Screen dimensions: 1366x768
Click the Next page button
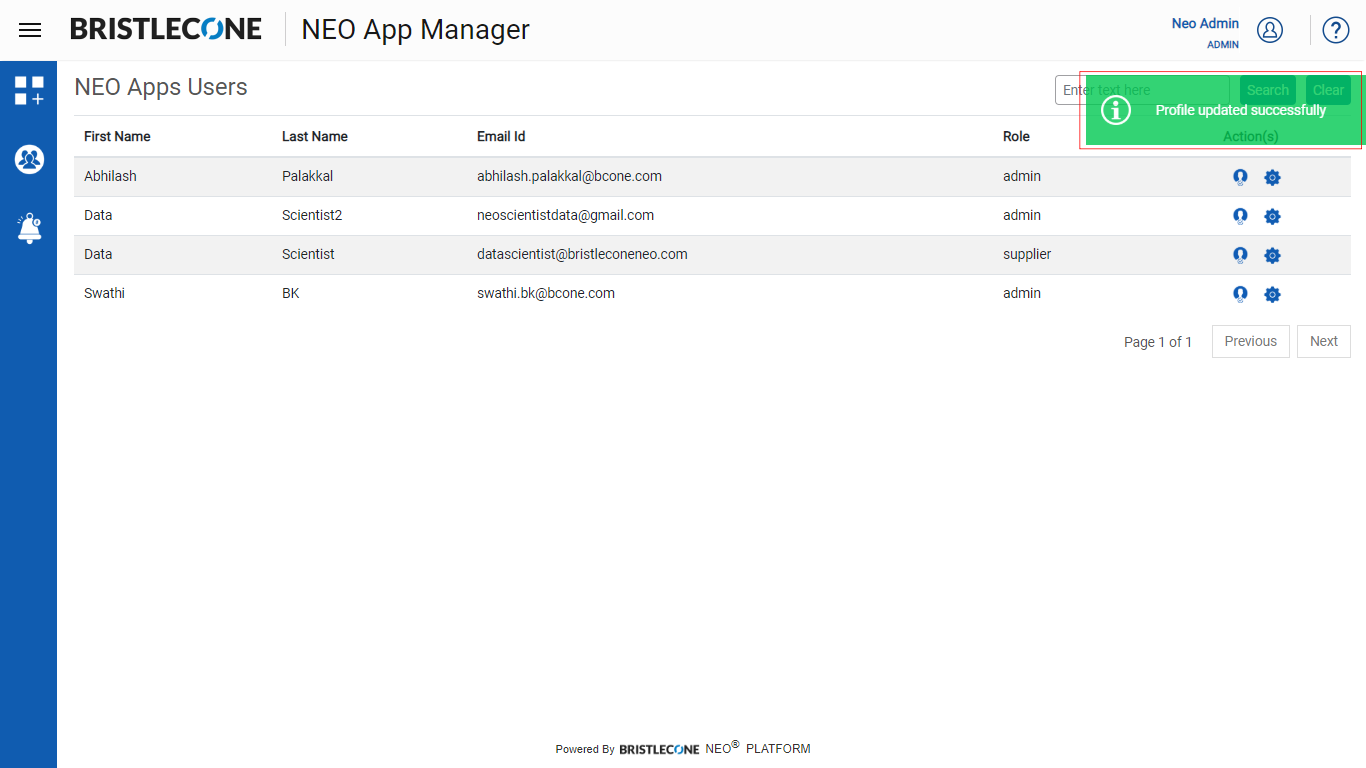point(1324,341)
